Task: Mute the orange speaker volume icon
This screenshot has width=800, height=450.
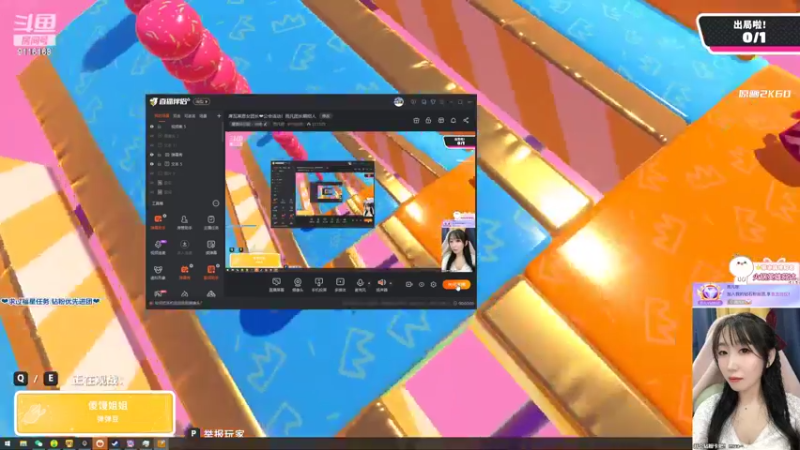Action: (382, 282)
